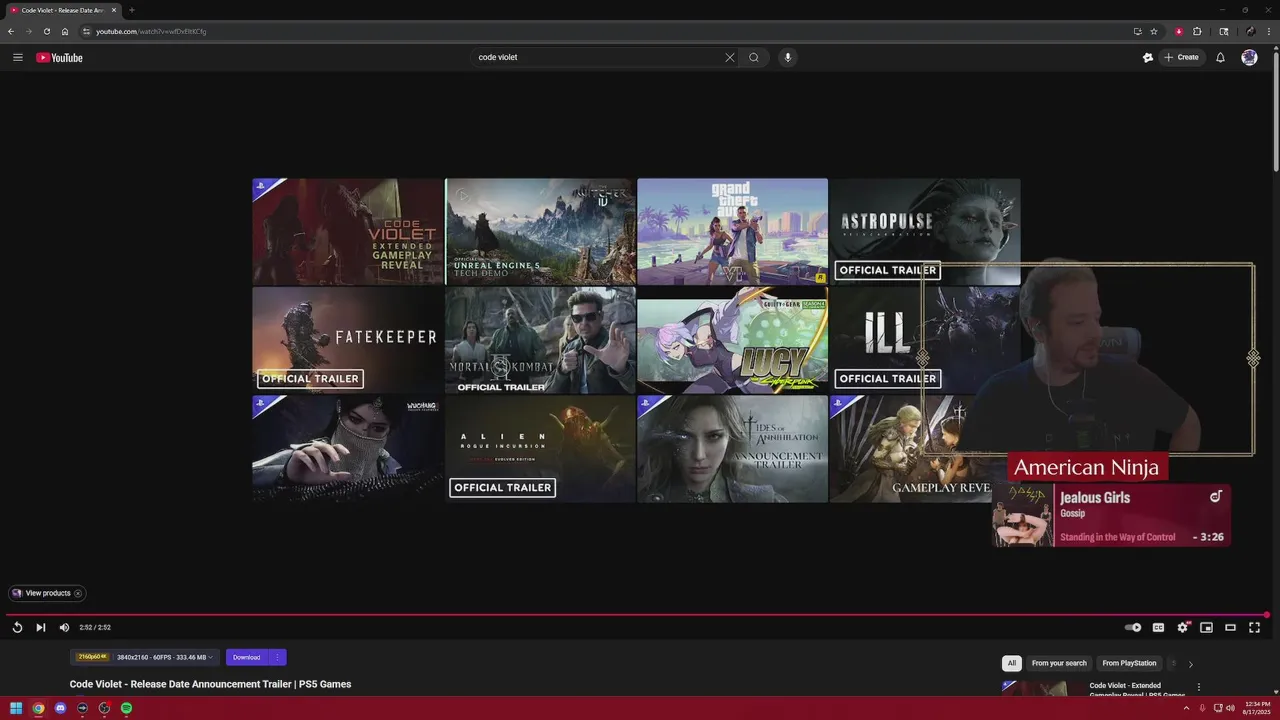Start search with voice microphone

point(788,57)
